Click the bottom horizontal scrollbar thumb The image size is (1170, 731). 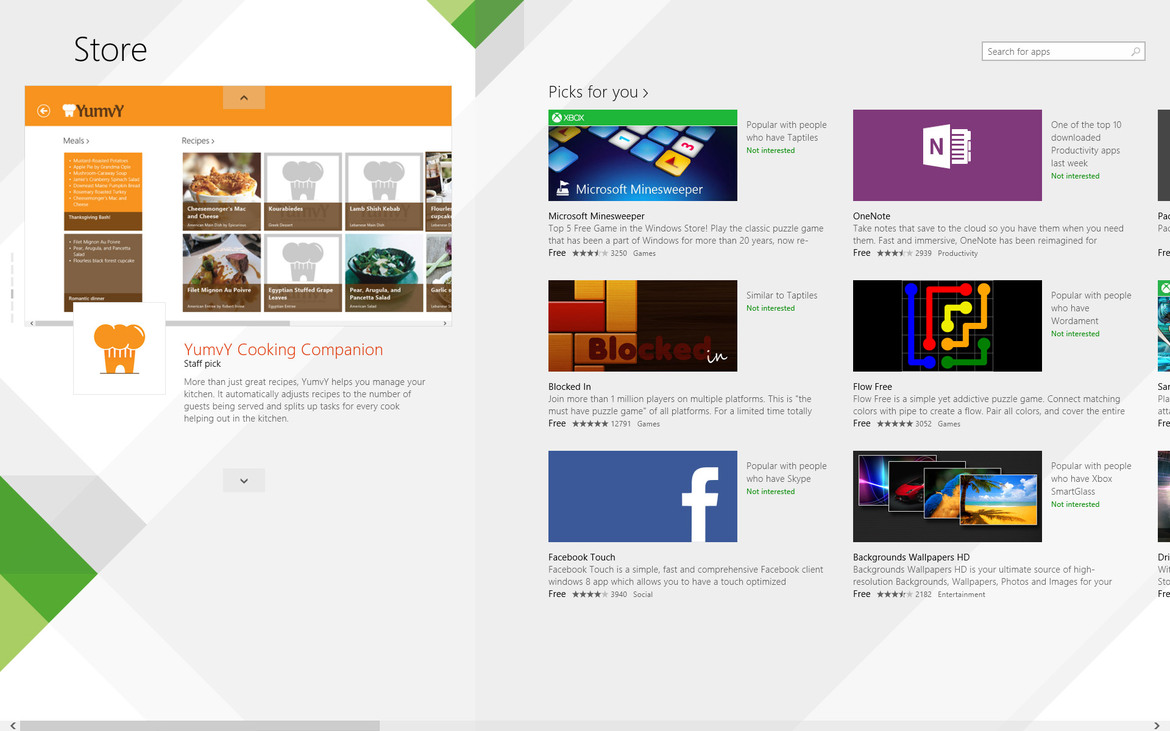click(200, 726)
